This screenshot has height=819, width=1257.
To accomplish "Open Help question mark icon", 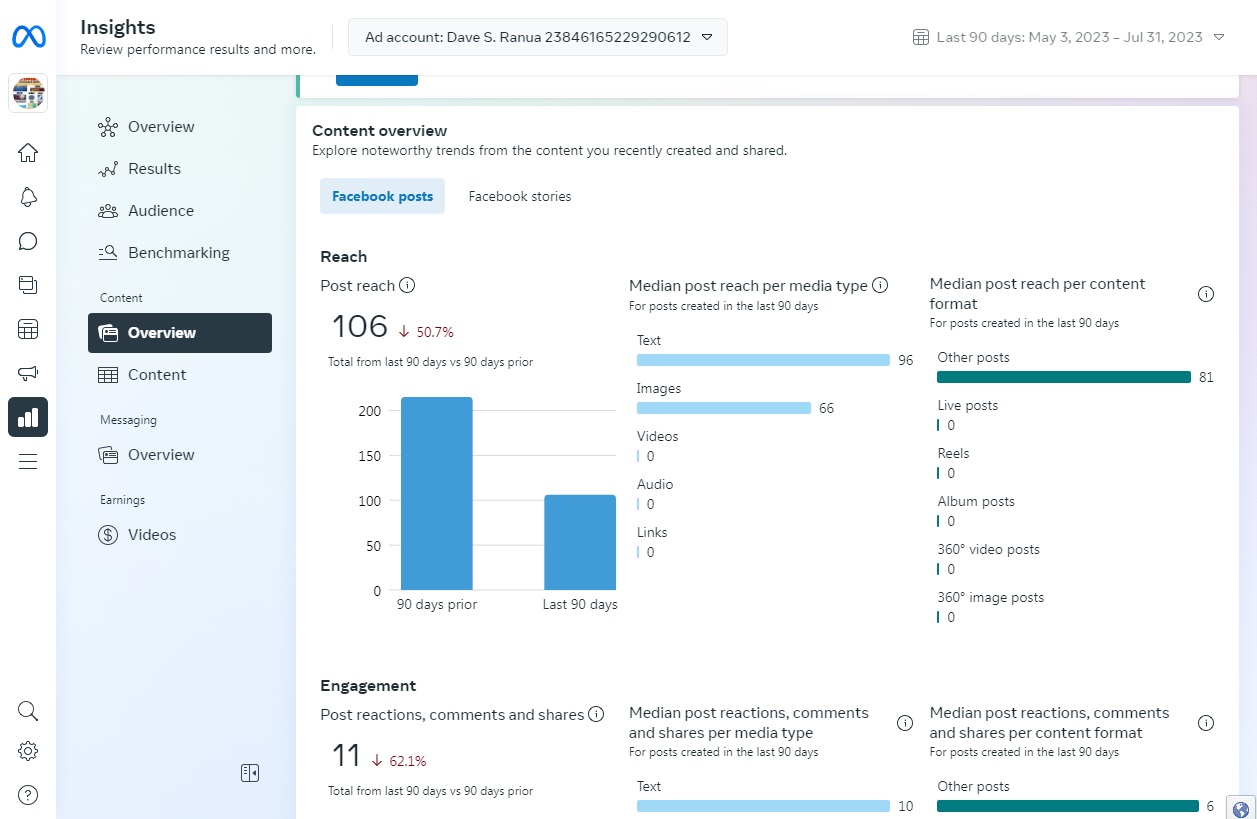I will (28, 795).
